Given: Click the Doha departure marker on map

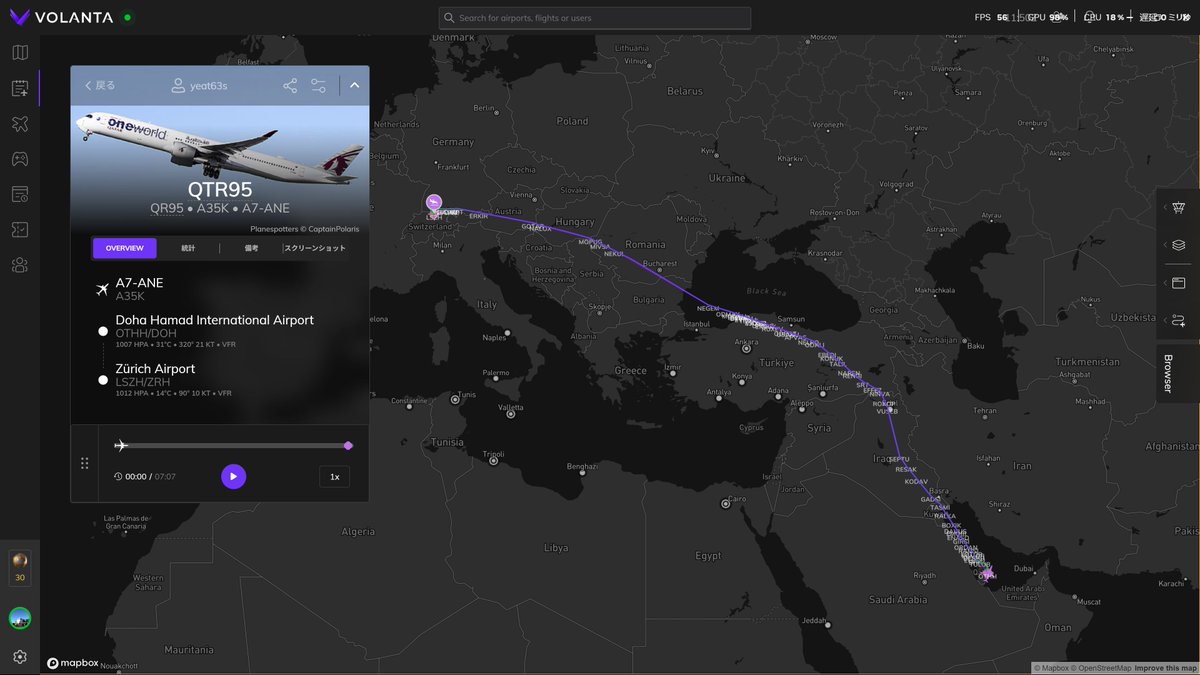Looking at the screenshot, I should click(990, 574).
